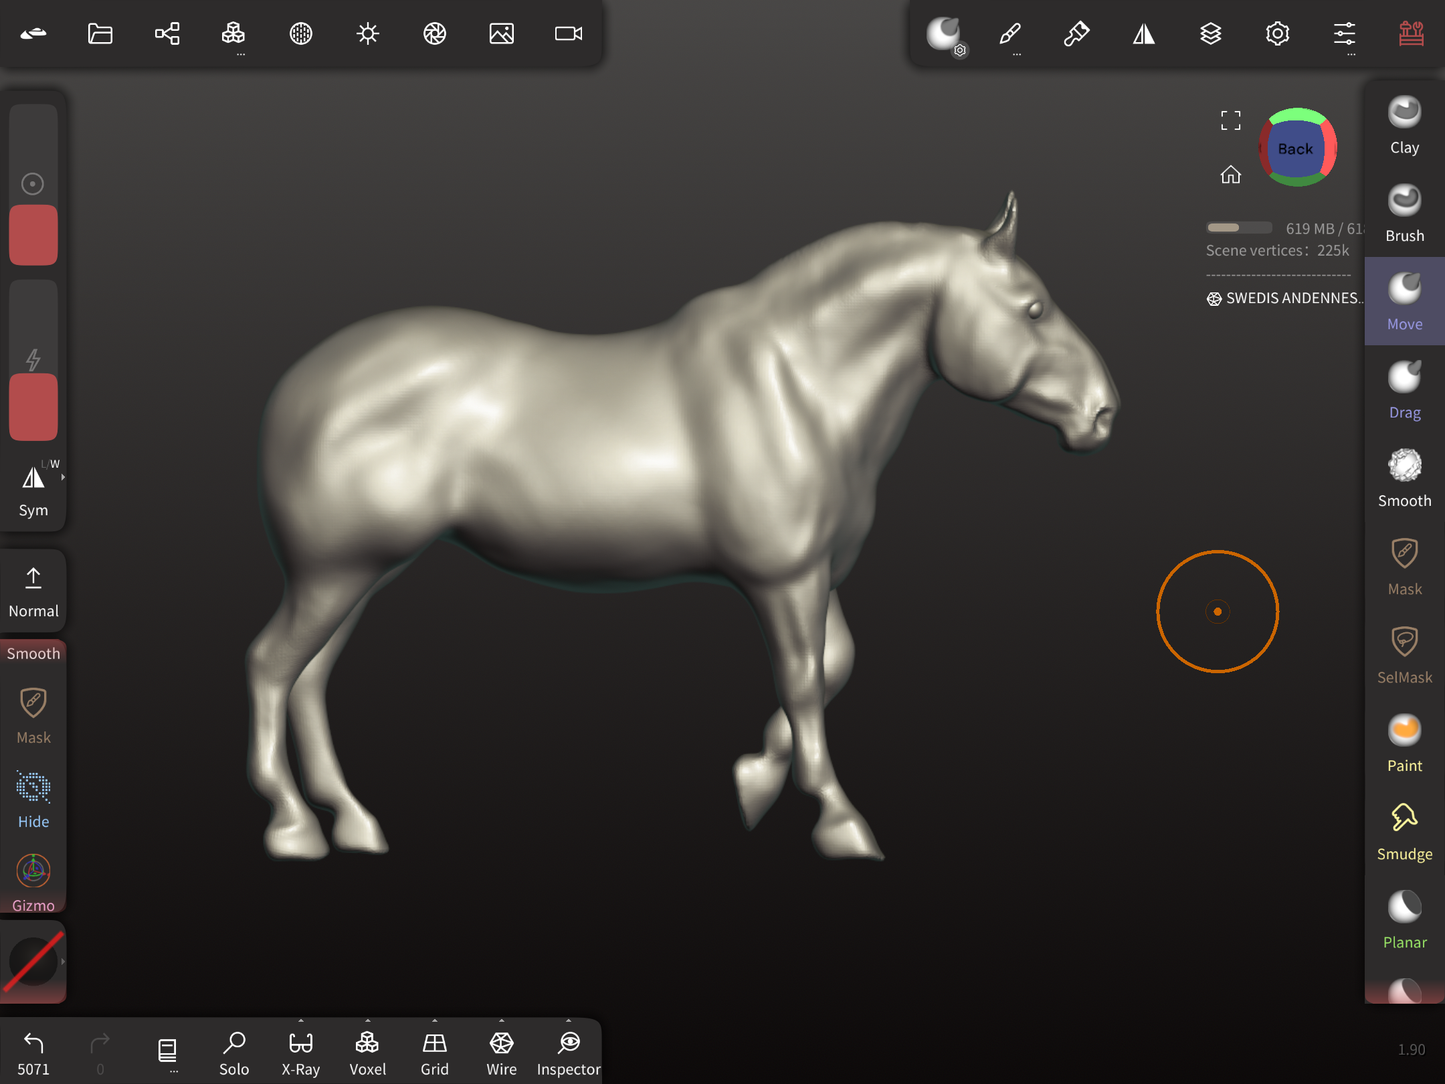Open the Gizmo tool
This screenshot has height=1084, width=1445.
(33, 881)
